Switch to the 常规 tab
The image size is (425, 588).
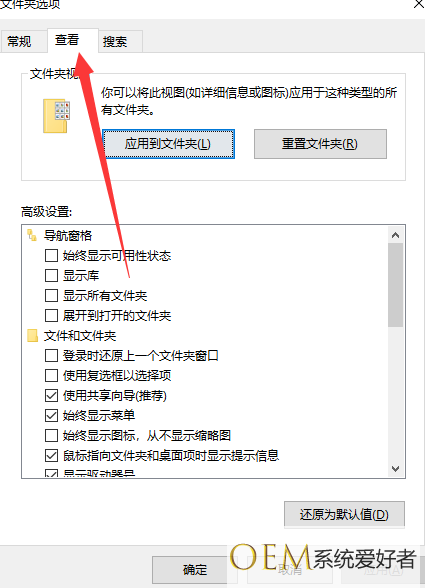[20, 41]
